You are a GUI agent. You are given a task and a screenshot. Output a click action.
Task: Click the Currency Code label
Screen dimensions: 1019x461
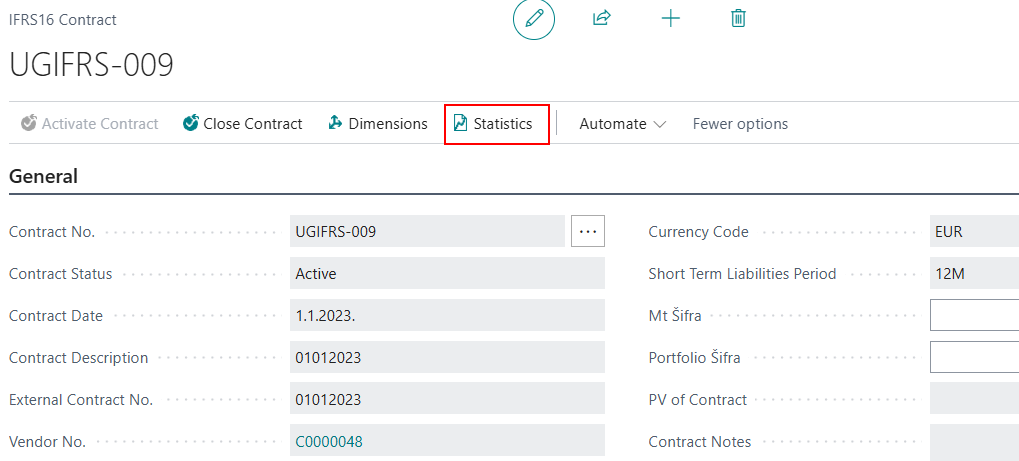699,231
